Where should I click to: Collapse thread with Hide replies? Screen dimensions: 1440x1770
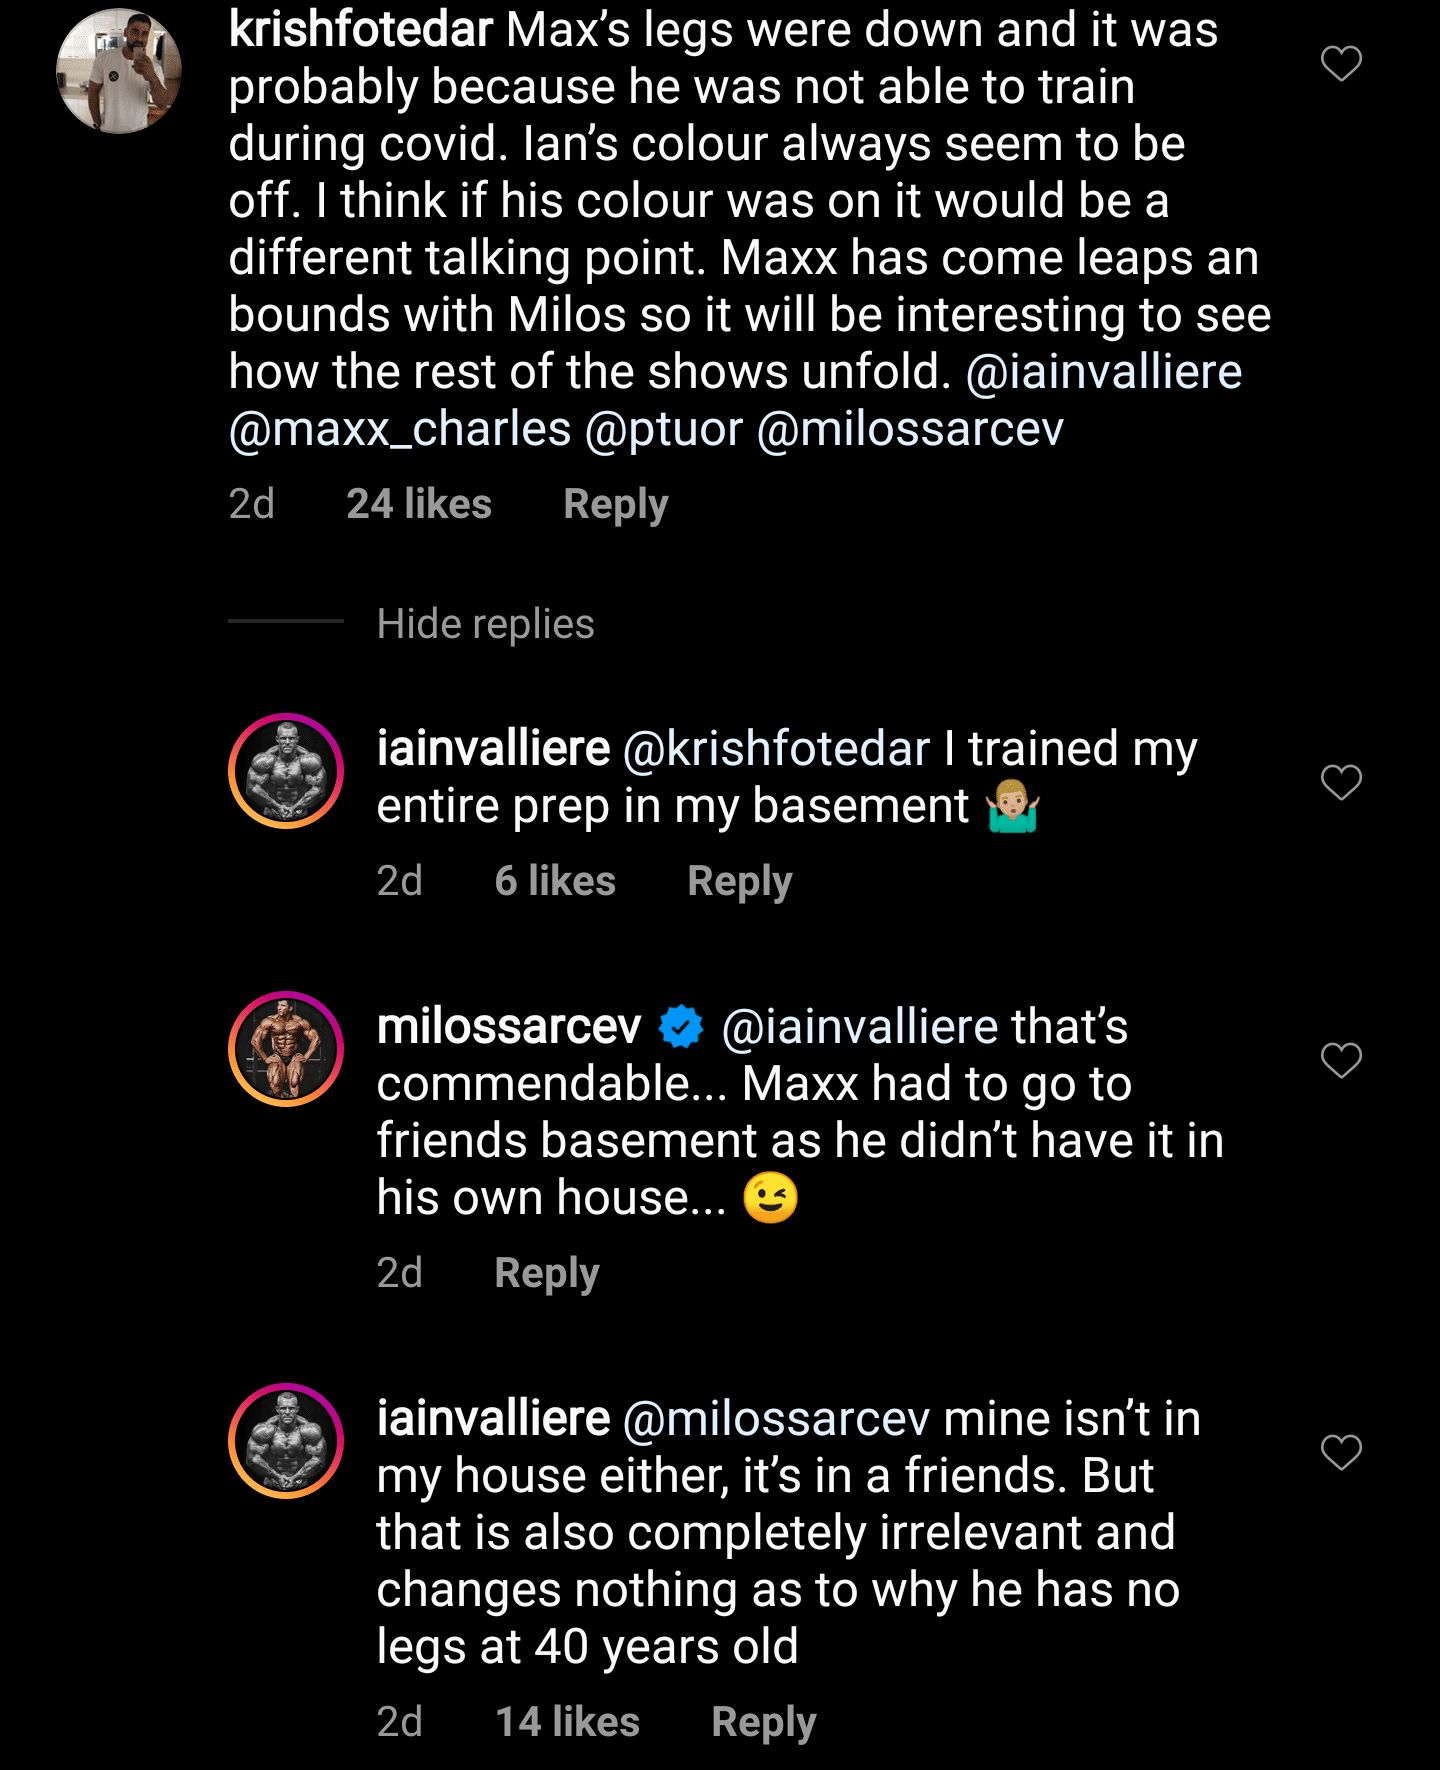coord(485,624)
